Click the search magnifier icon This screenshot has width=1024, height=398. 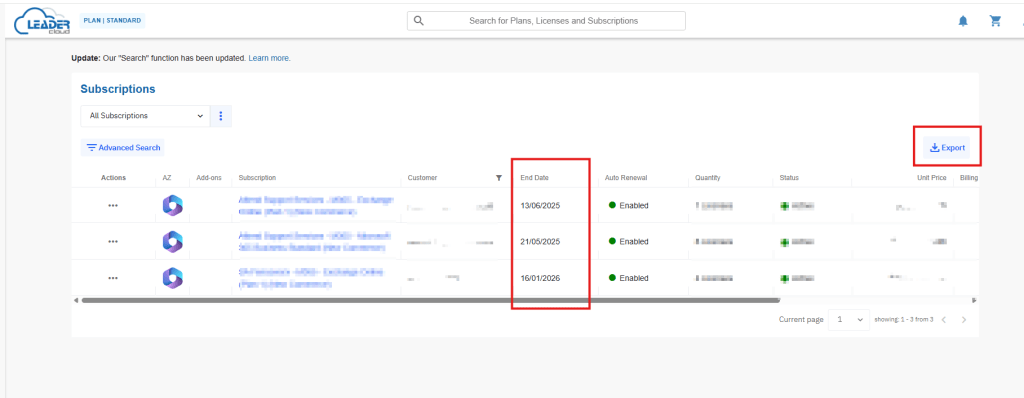(x=419, y=20)
